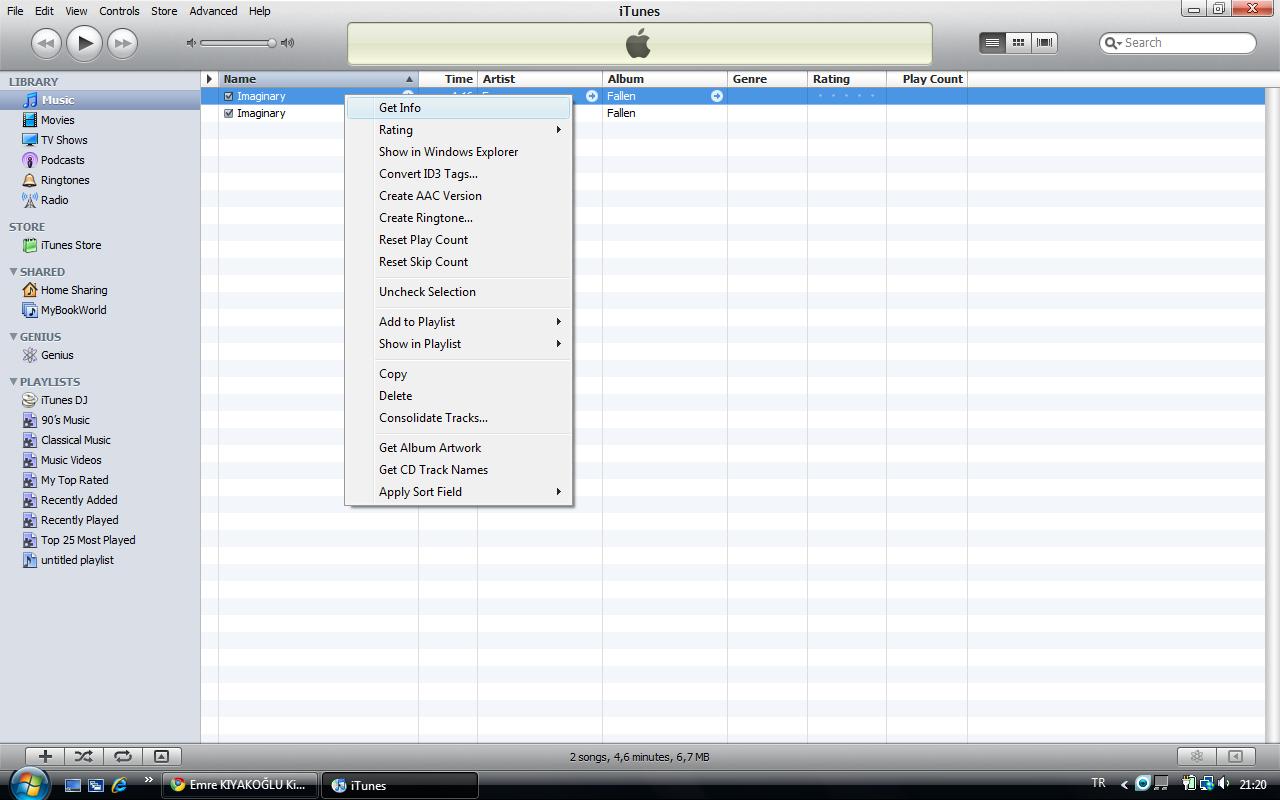Choose Get Album Artwork
Image resolution: width=1280 pixels, height=800 pixels.
(459, 448)
